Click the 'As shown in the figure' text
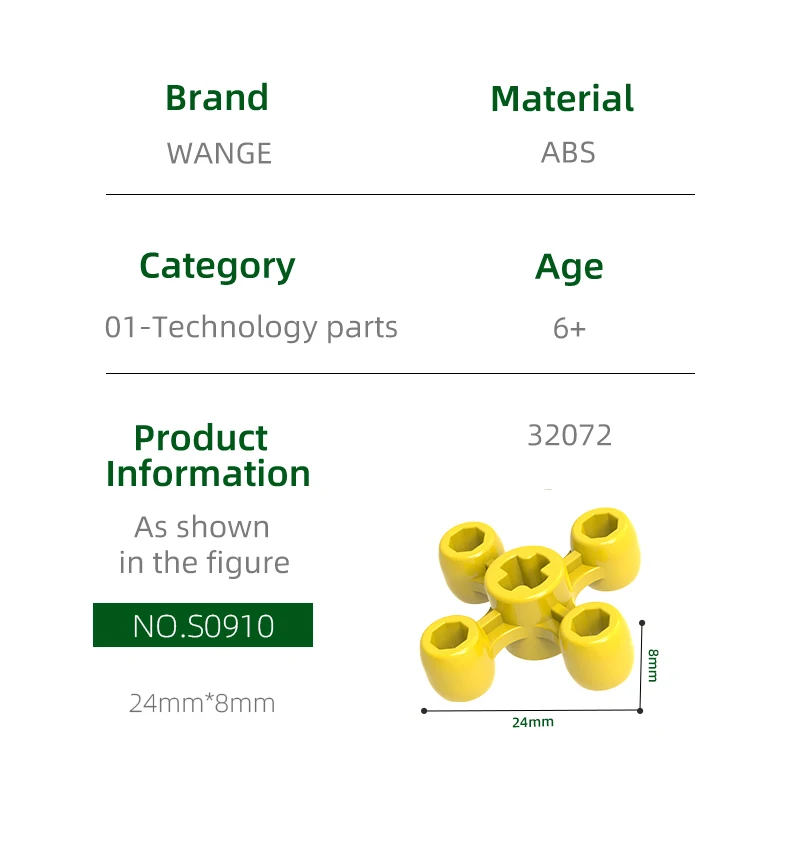 tap(203, 545)
